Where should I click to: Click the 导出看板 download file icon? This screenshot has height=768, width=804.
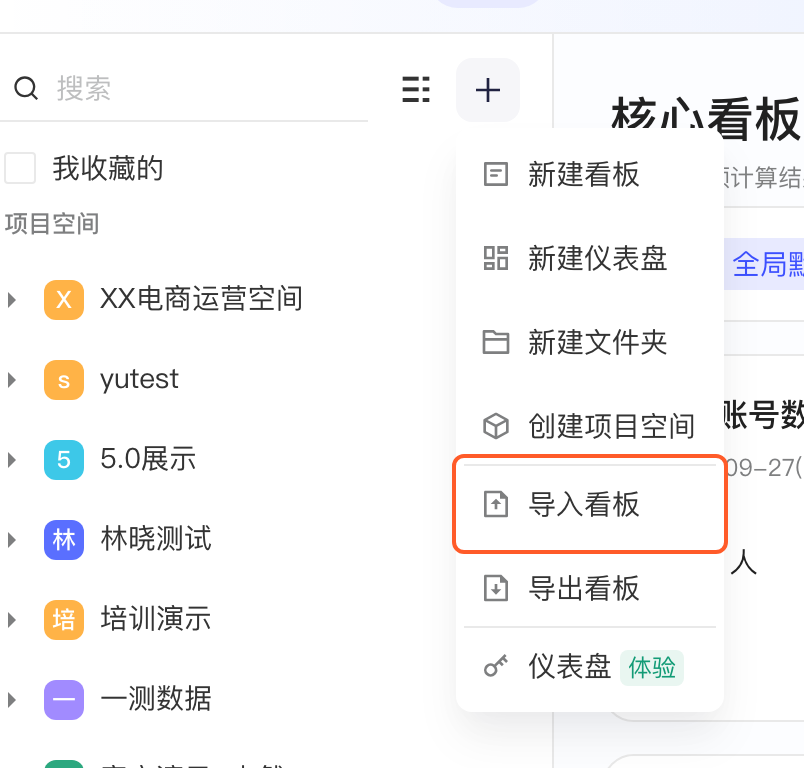[x=496, y=588]
